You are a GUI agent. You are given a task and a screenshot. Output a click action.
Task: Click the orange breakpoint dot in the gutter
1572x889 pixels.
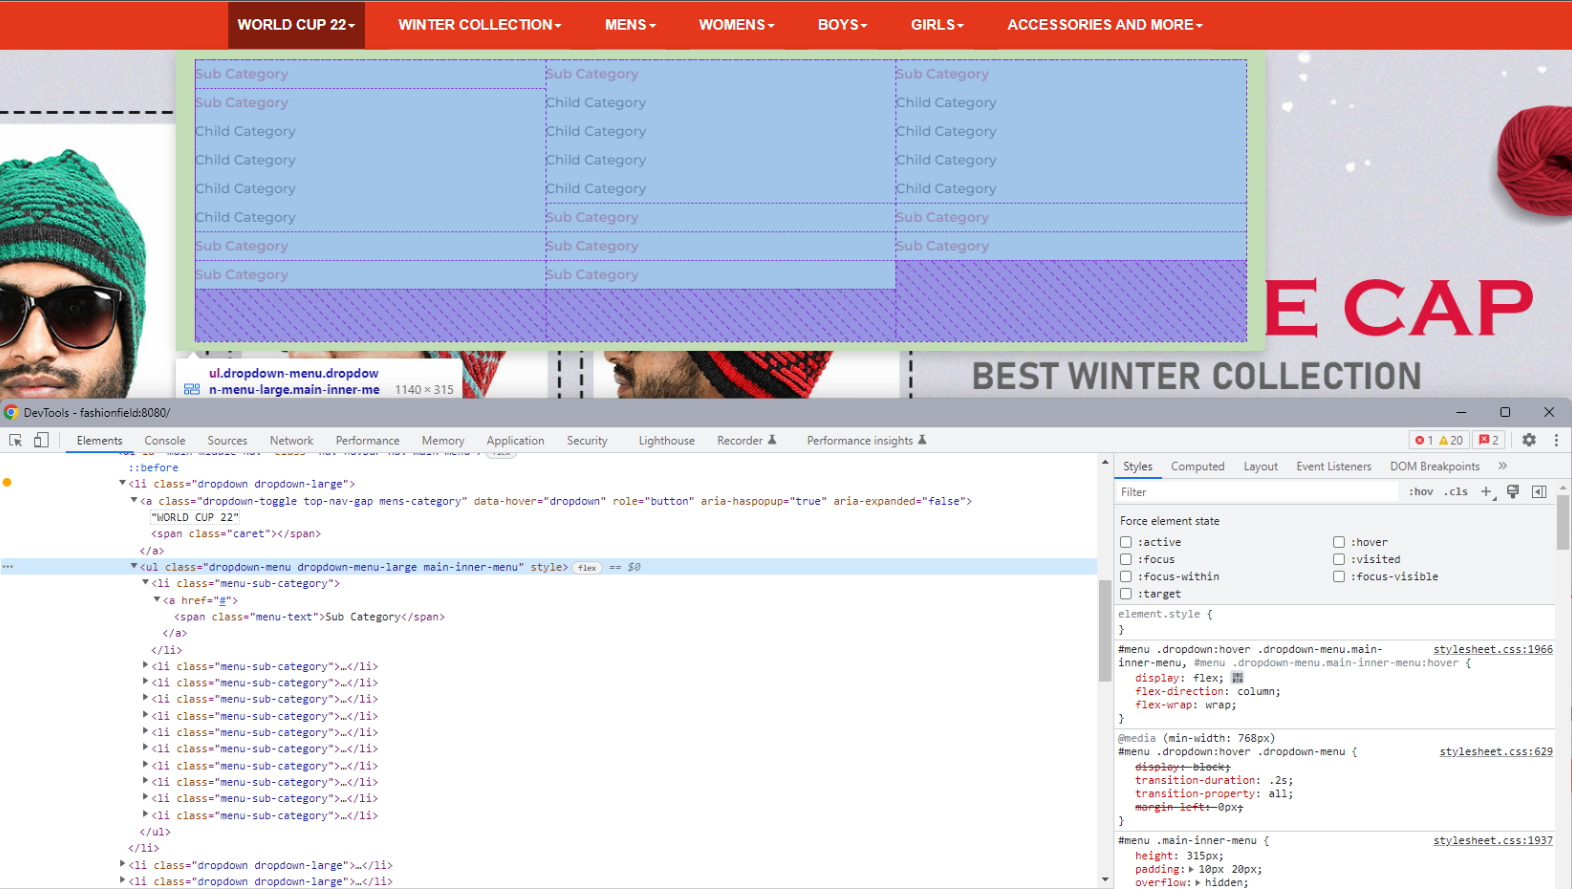(7, 482)
